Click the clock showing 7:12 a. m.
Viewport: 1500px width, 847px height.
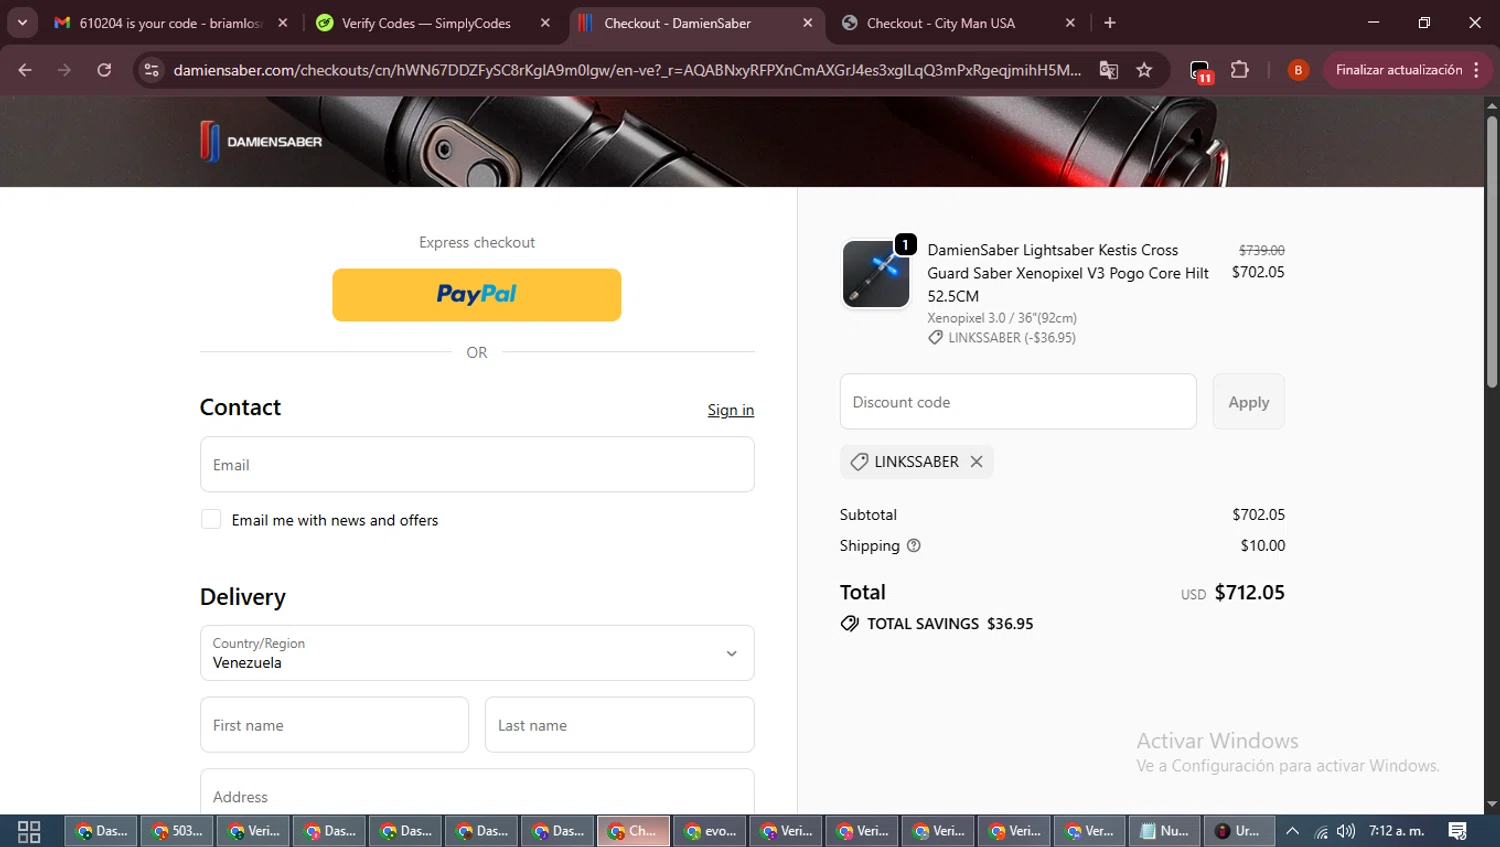1396,831
